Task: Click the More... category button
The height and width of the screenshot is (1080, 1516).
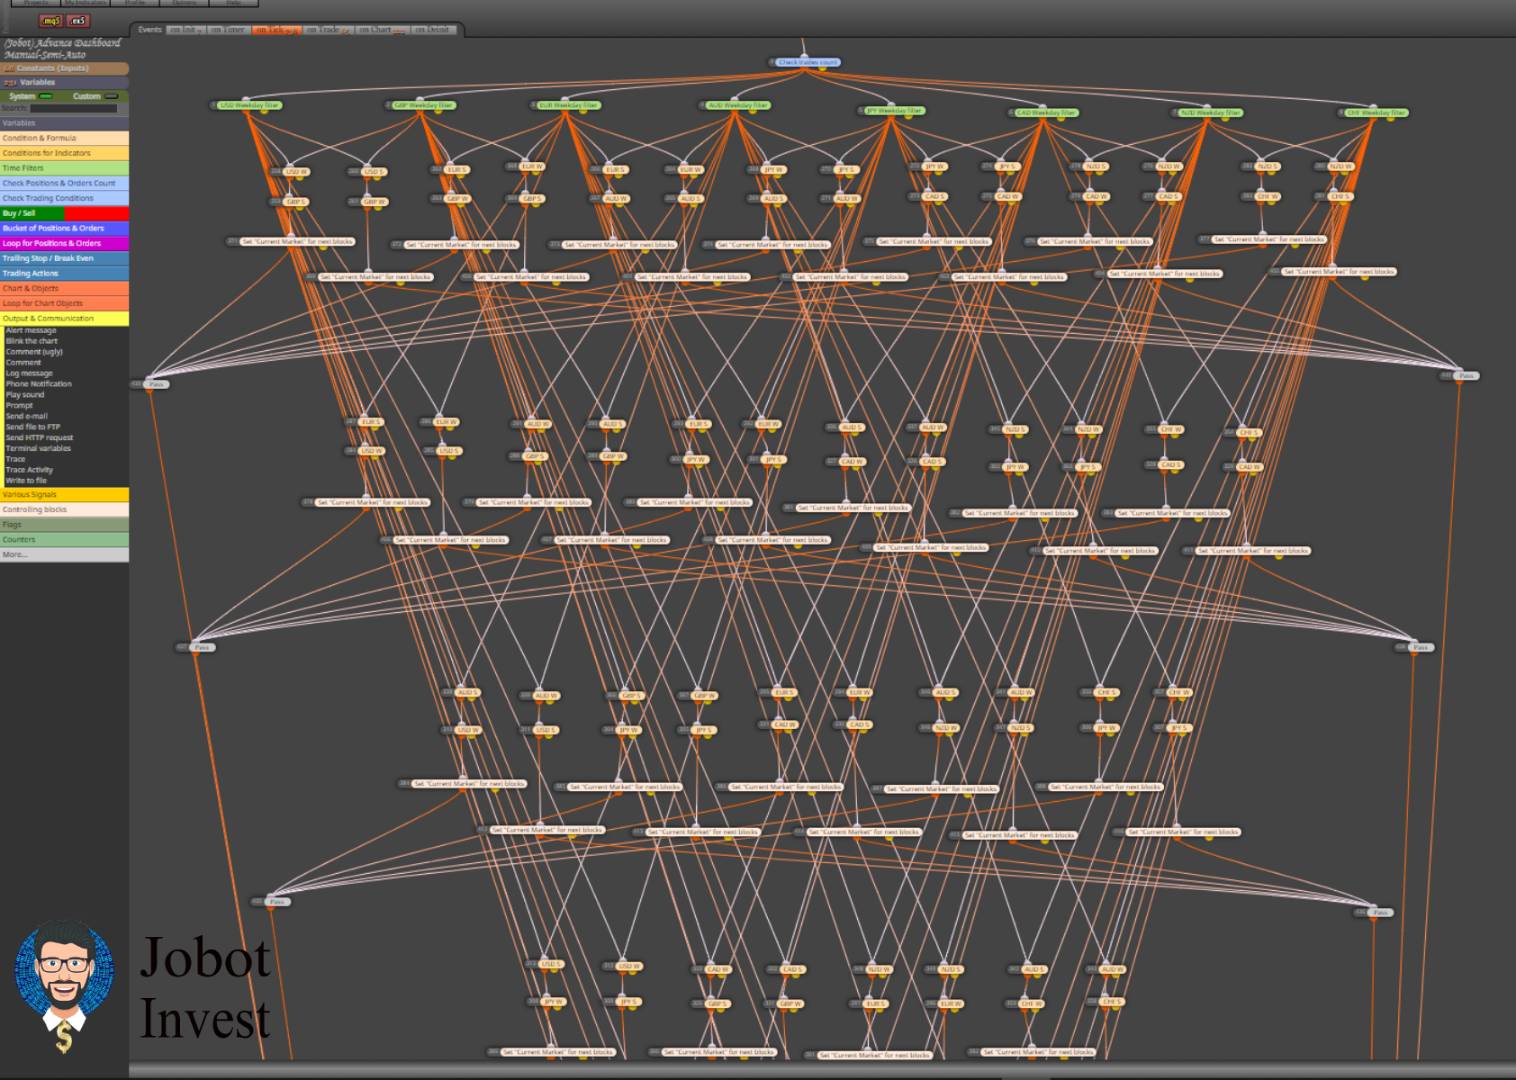Action: (x=64, y=554)
